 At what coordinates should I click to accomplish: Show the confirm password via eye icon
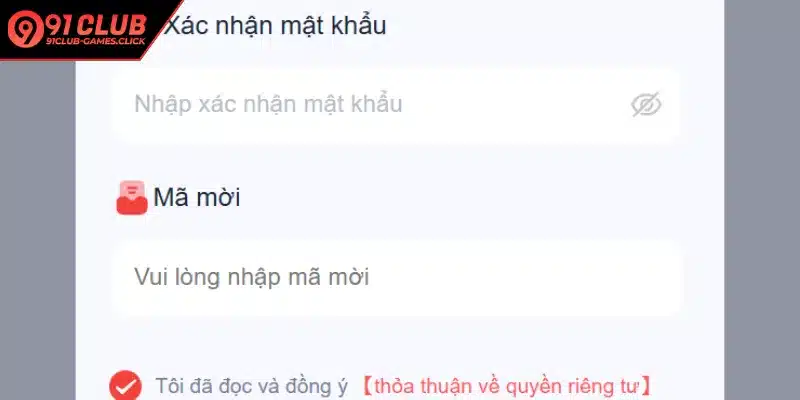[646, 105]
